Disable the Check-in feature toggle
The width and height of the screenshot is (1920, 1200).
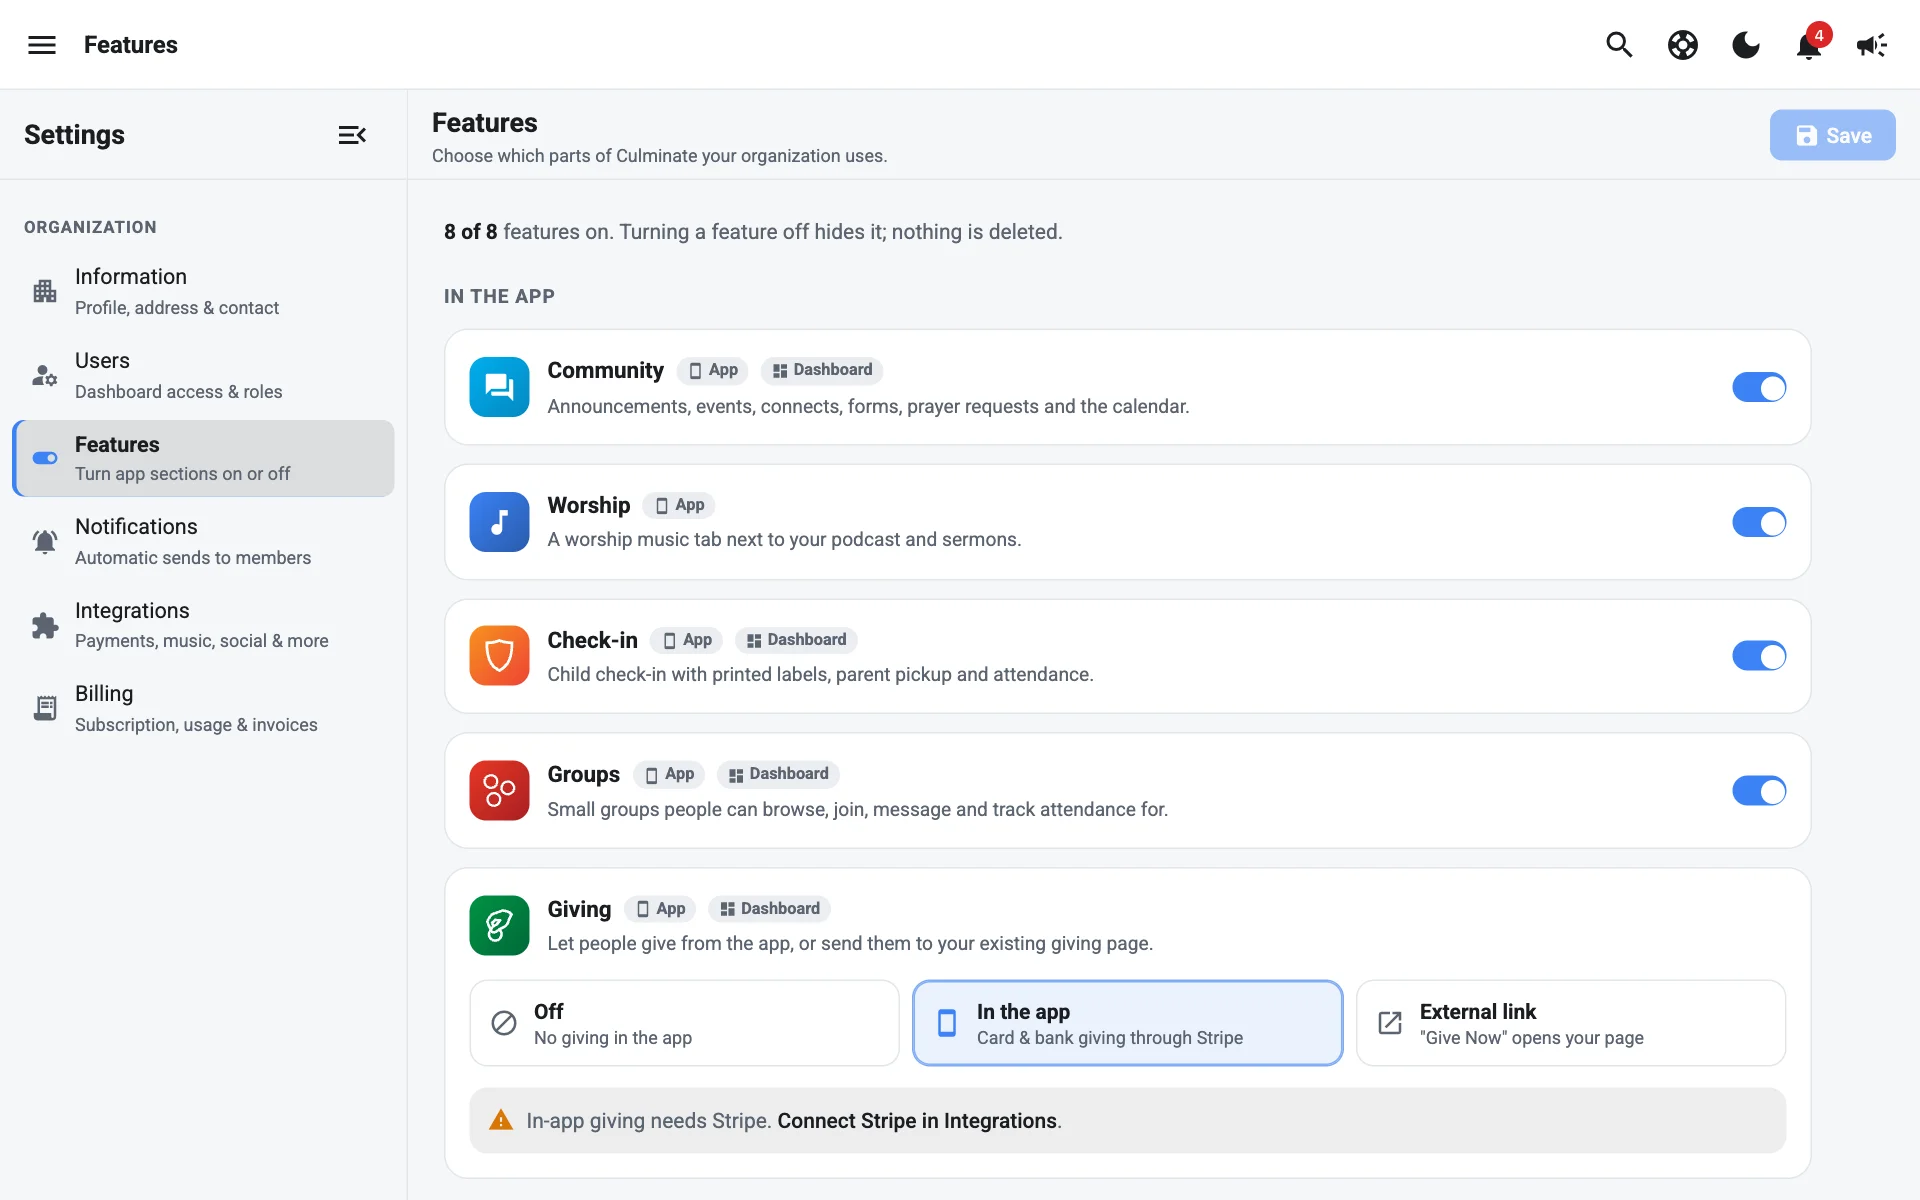coord(1759,656)
